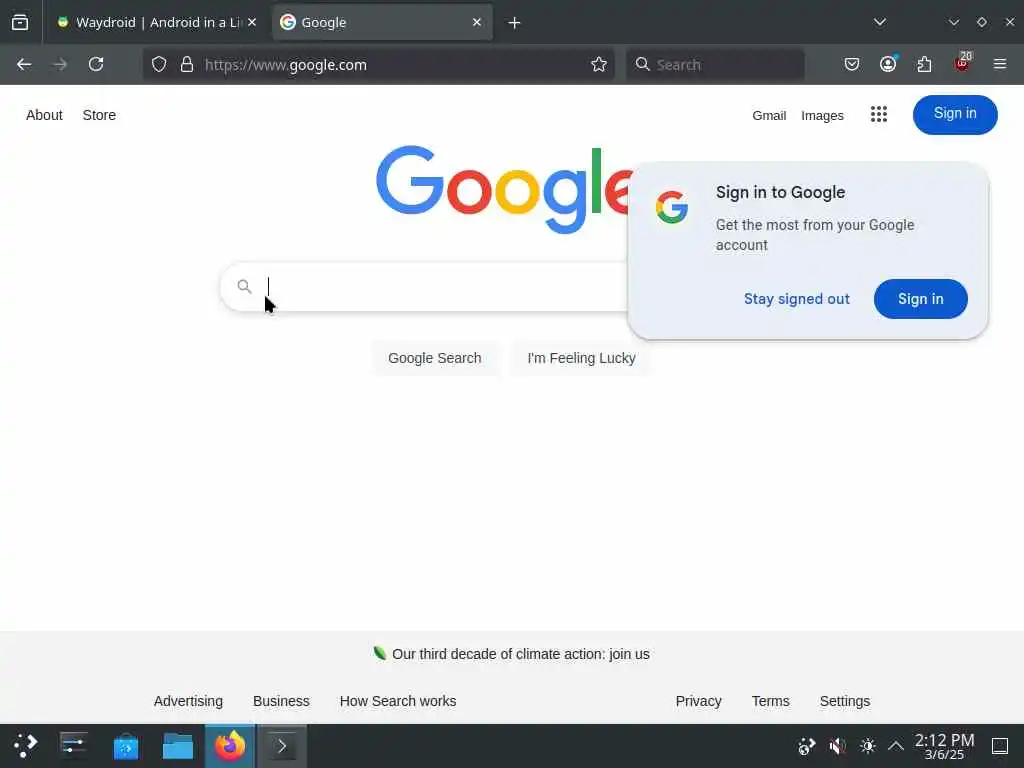This screenshot has width=1024, height=768.
Task: Open How Search works link
Action: pyautogui.click(x=398, y=701)
